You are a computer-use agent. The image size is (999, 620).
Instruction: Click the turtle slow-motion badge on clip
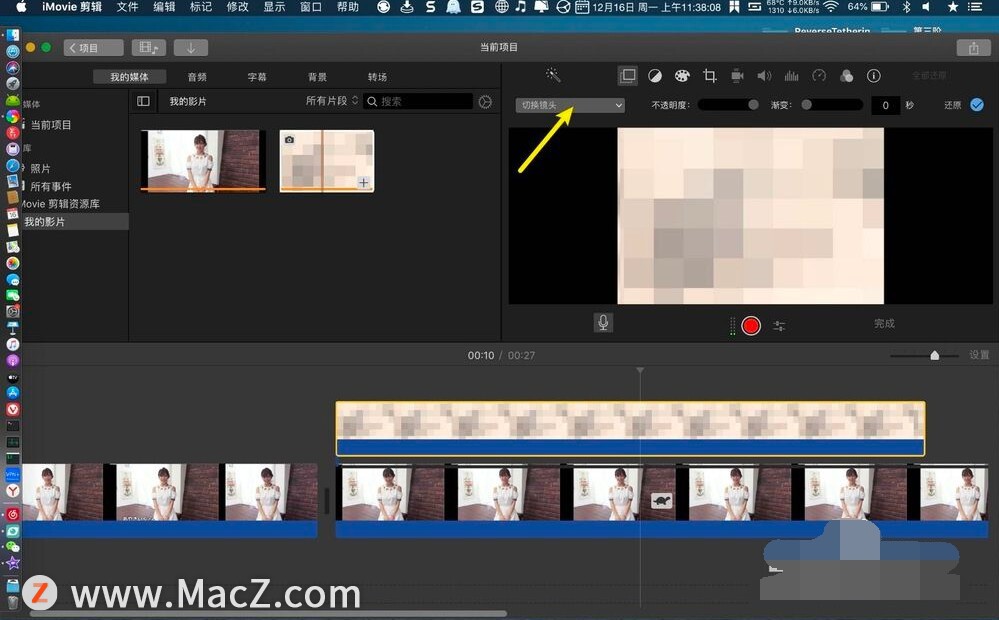661,501
